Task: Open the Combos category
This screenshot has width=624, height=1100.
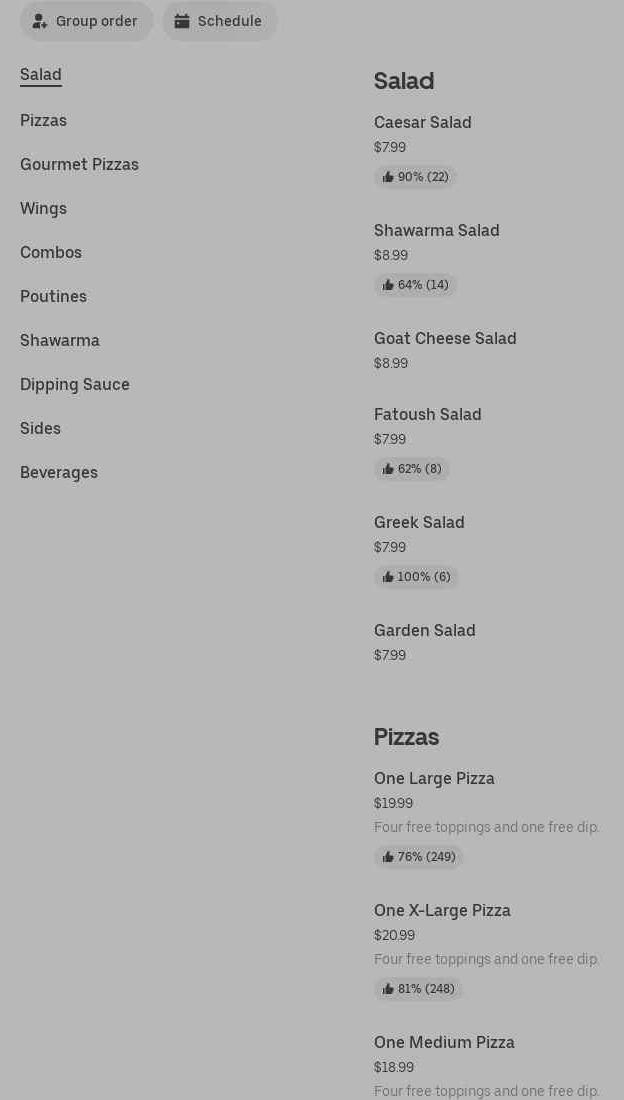Action: click(x=51, y=252)
